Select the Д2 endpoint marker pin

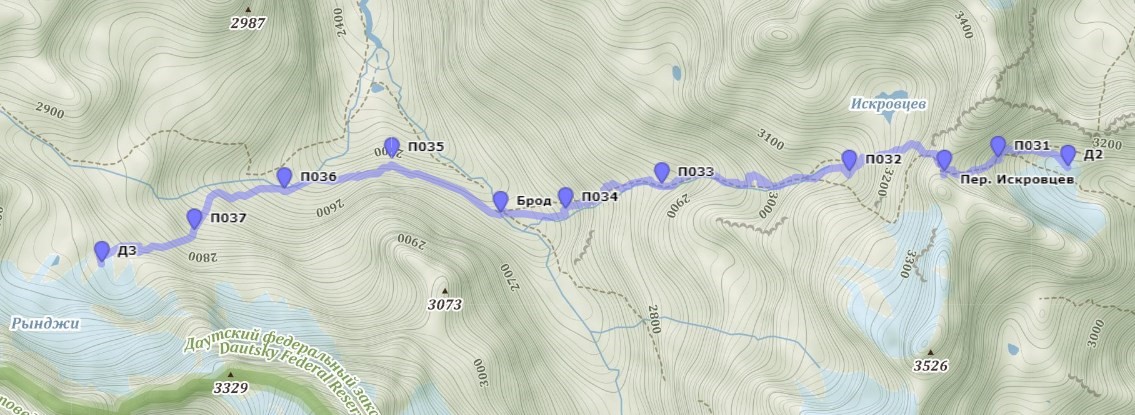(1068, 155)
